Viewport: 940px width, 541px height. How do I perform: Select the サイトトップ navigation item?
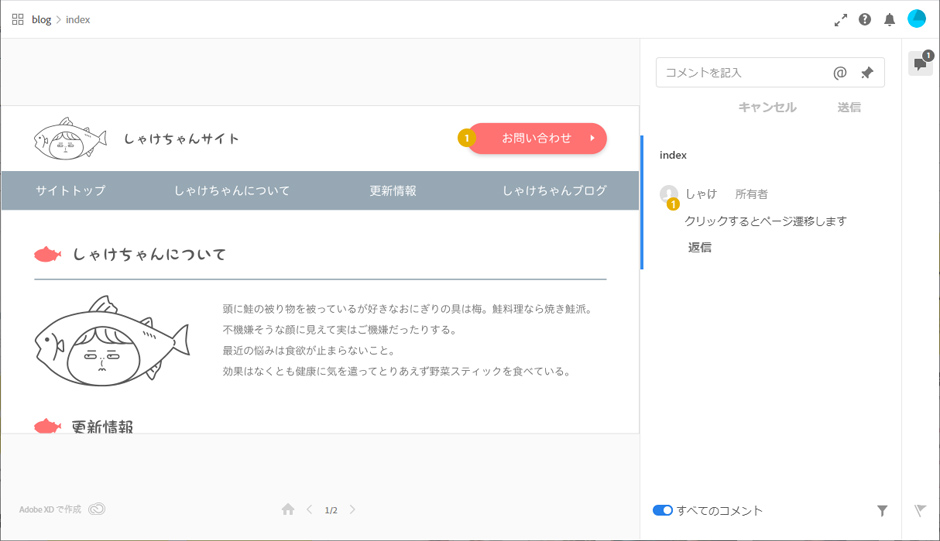70,191
